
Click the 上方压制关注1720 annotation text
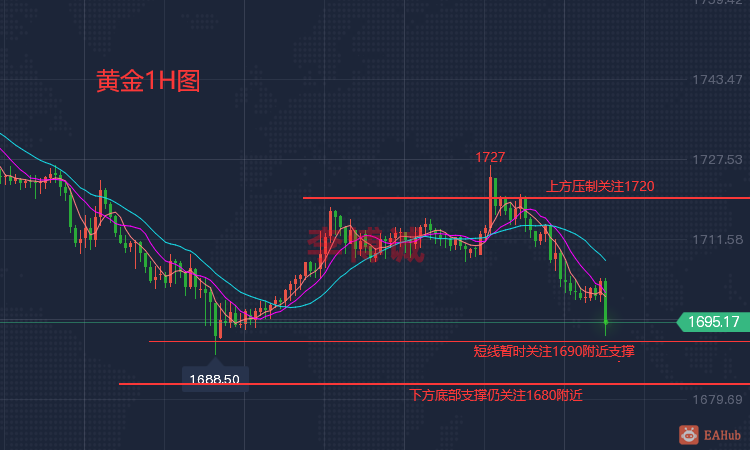tap(600, 187)
